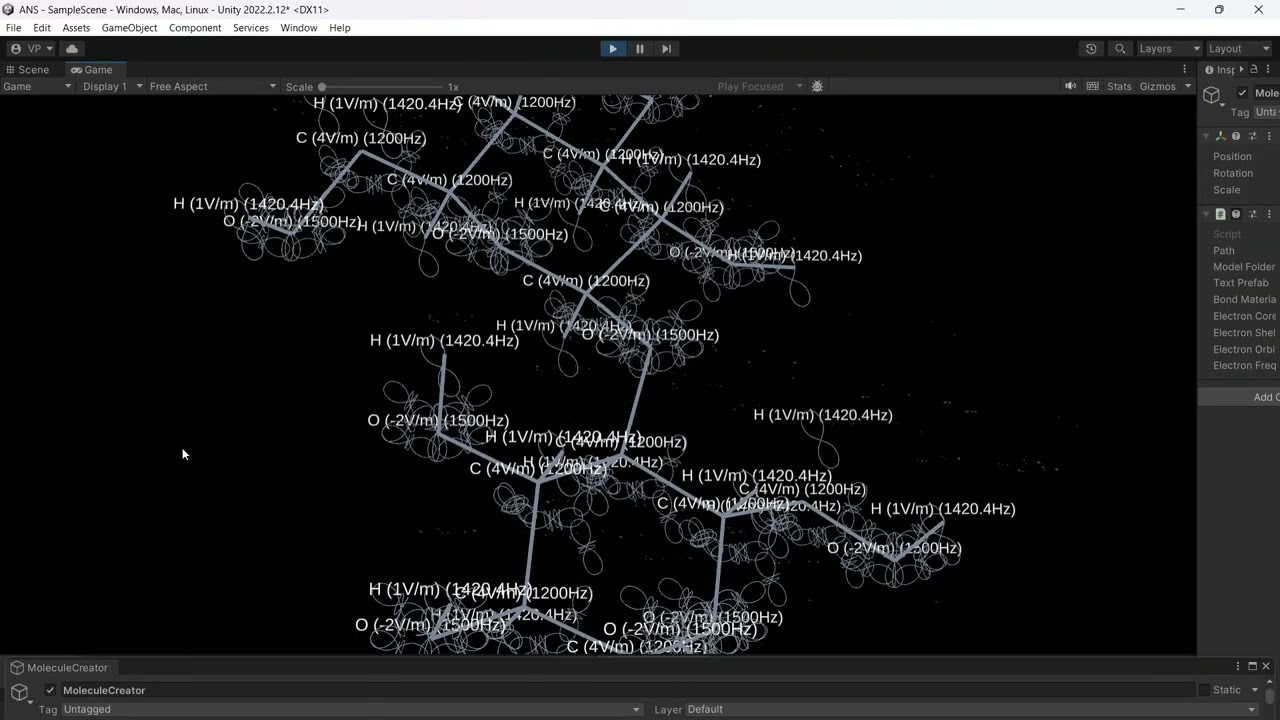Collapse the script component foldout

click(1207, 214)
